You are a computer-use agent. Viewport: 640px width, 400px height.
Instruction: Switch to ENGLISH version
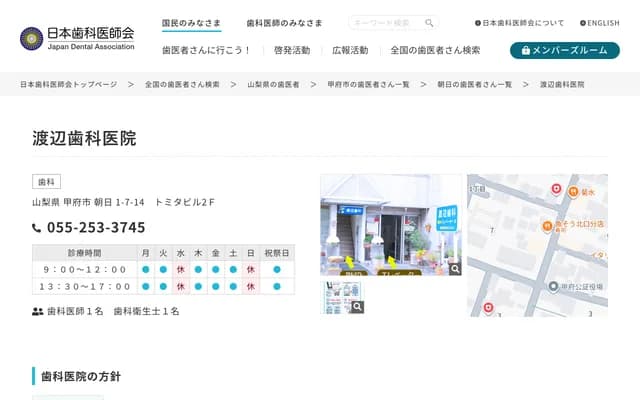600,23
